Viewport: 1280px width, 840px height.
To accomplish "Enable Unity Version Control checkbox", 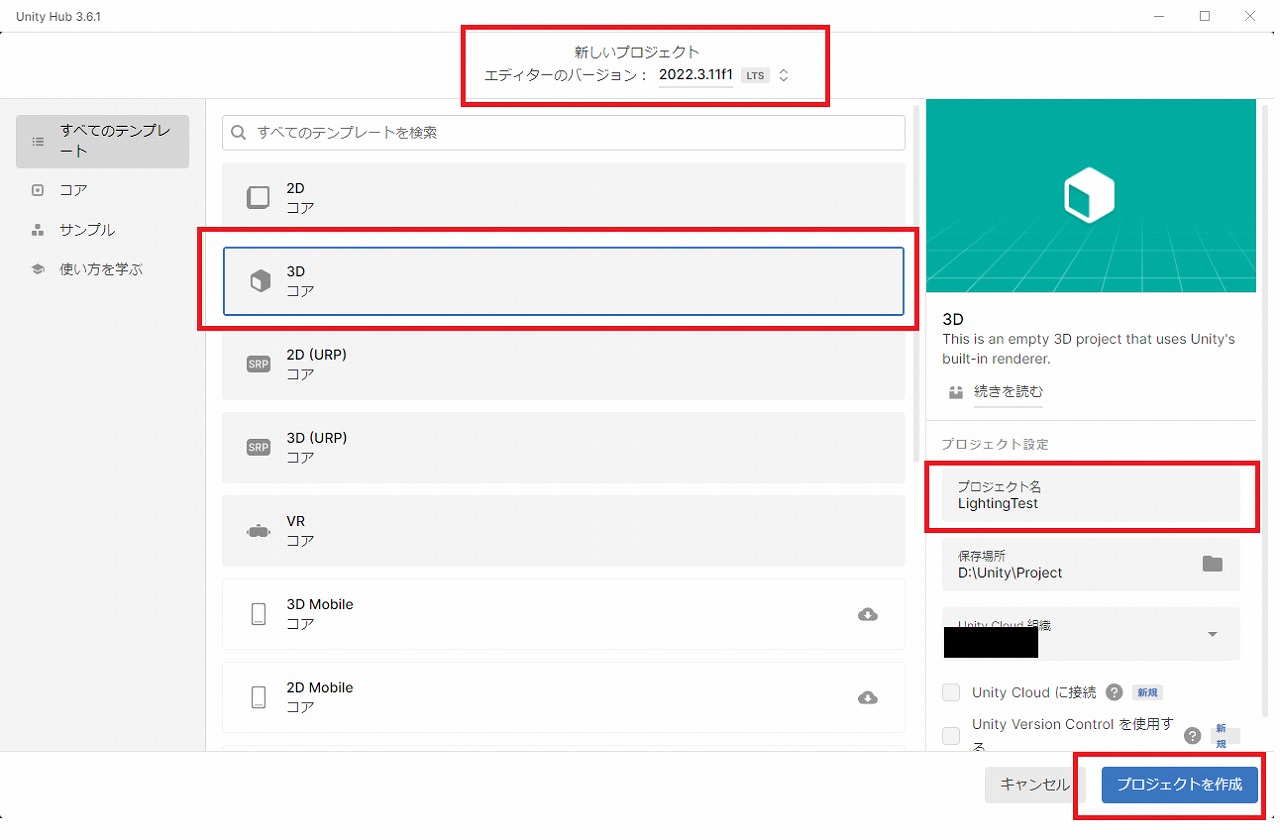I will coord(951,736).
